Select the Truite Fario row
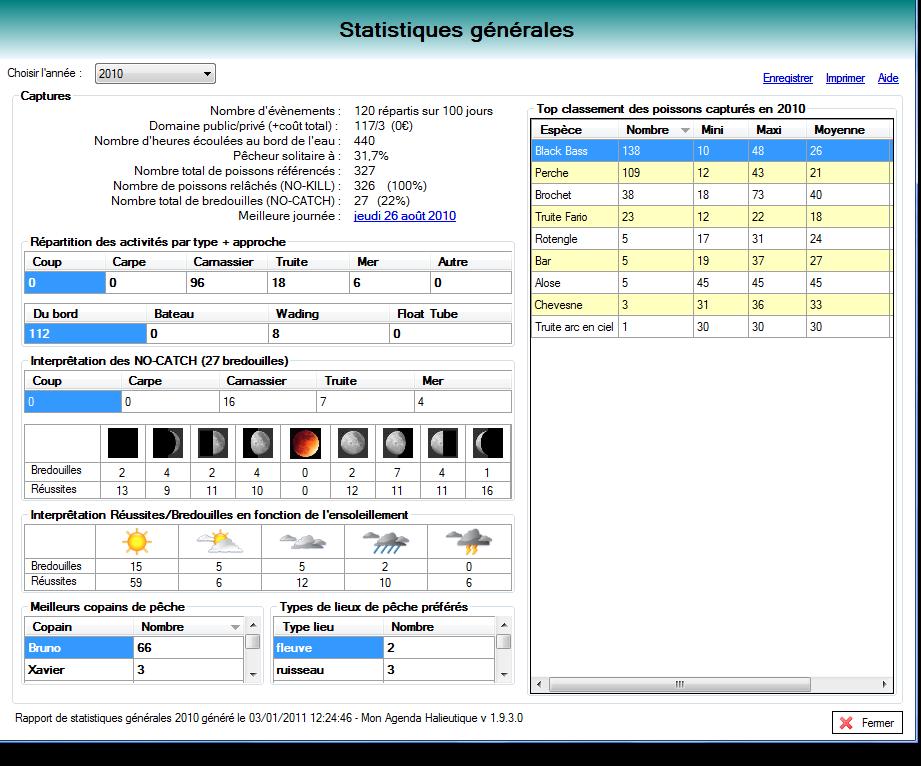 (712, 217)
